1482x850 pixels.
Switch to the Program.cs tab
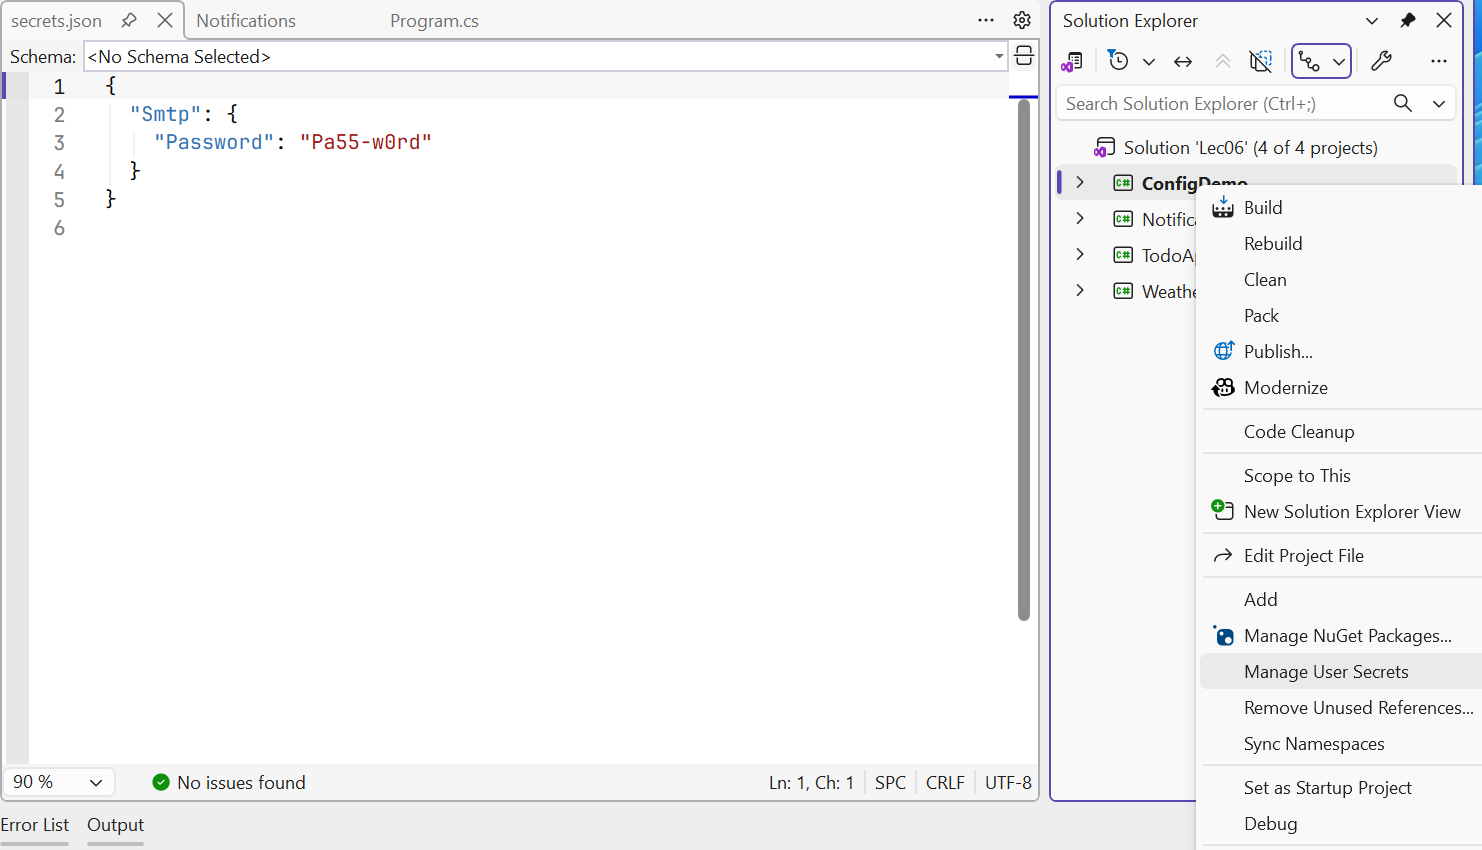(x=434, y=20)
